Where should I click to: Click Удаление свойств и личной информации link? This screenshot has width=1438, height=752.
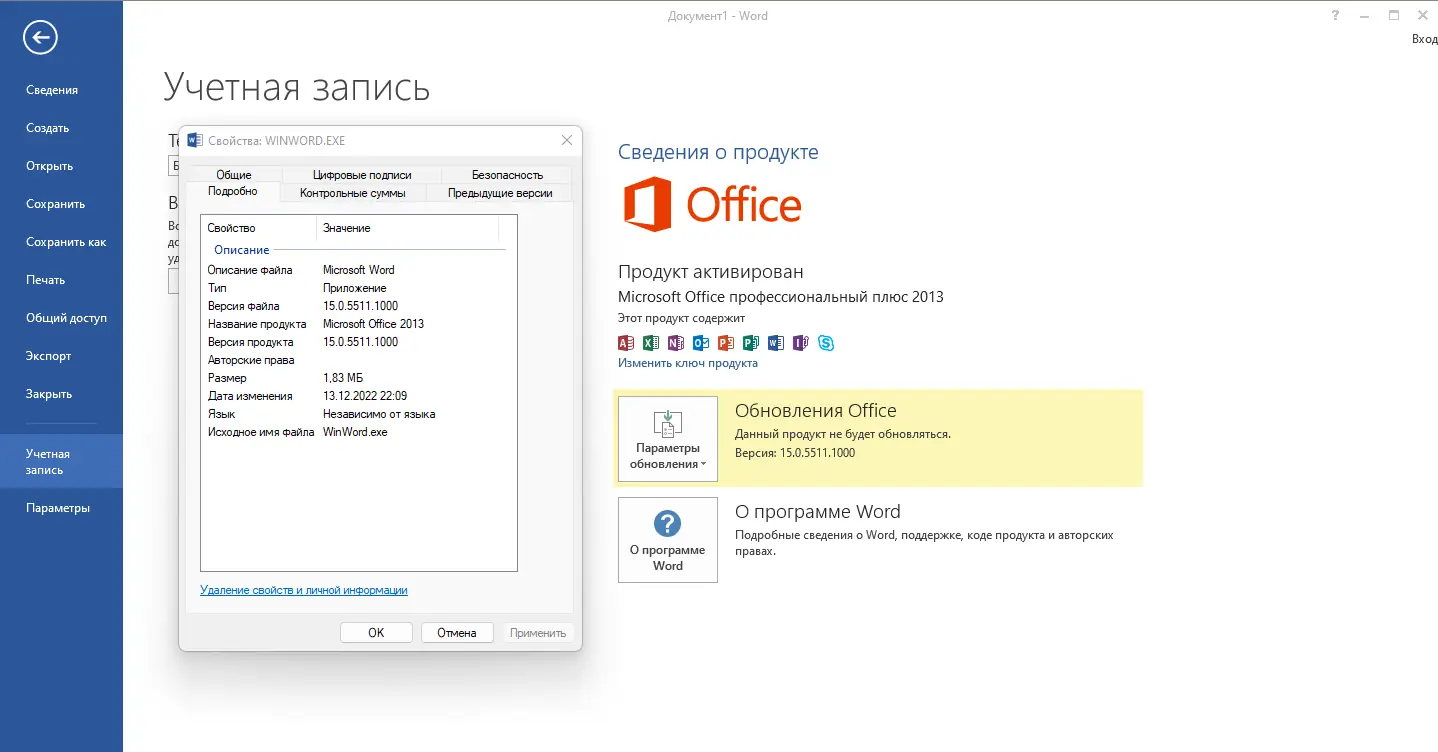[304, 590]
